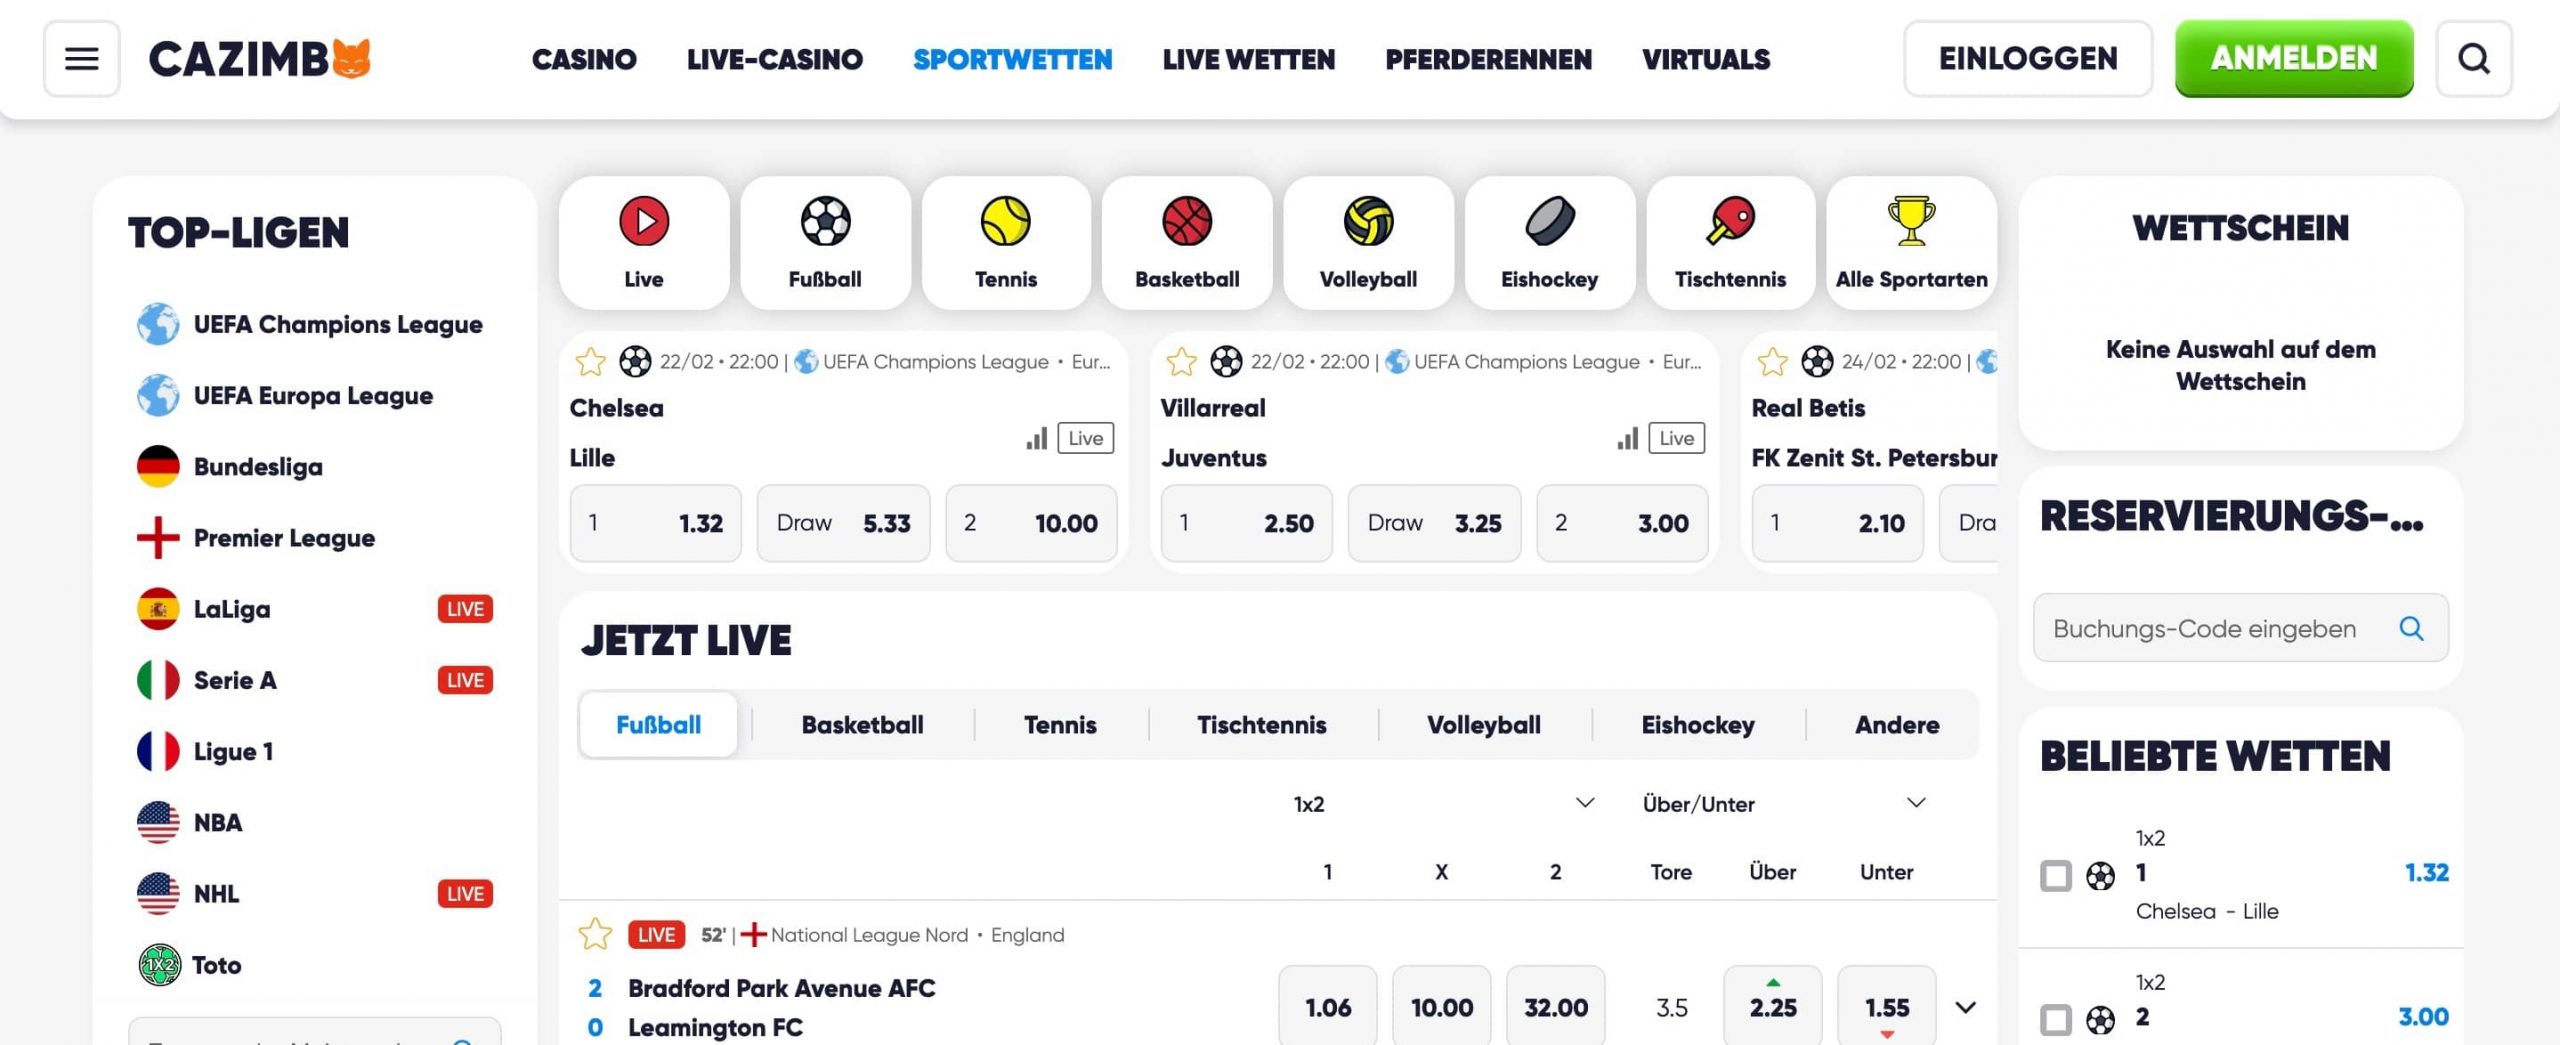This screenshot has height=1045, width=2560.
Task: Open stats bars icon for Chelsea match
Action: (1037, 438)
